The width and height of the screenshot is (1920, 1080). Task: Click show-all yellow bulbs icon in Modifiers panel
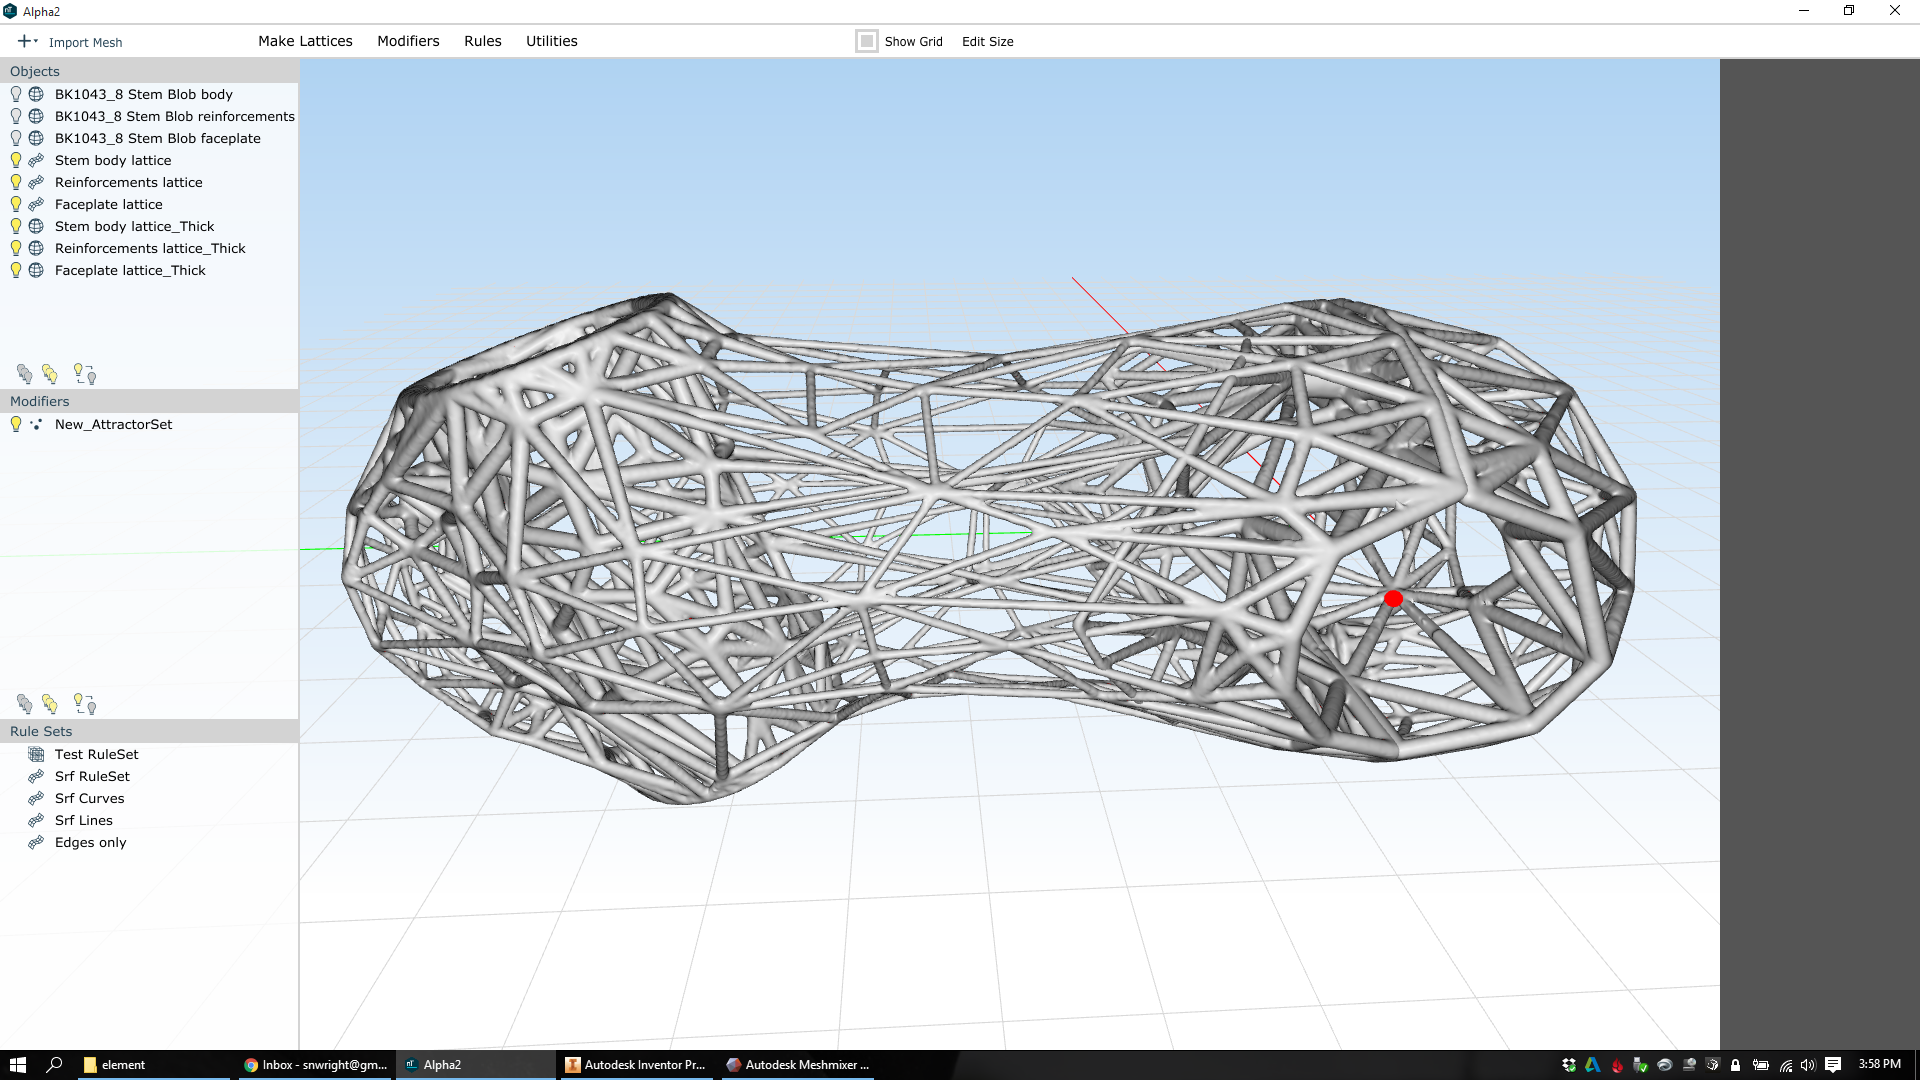click(50, 704)
